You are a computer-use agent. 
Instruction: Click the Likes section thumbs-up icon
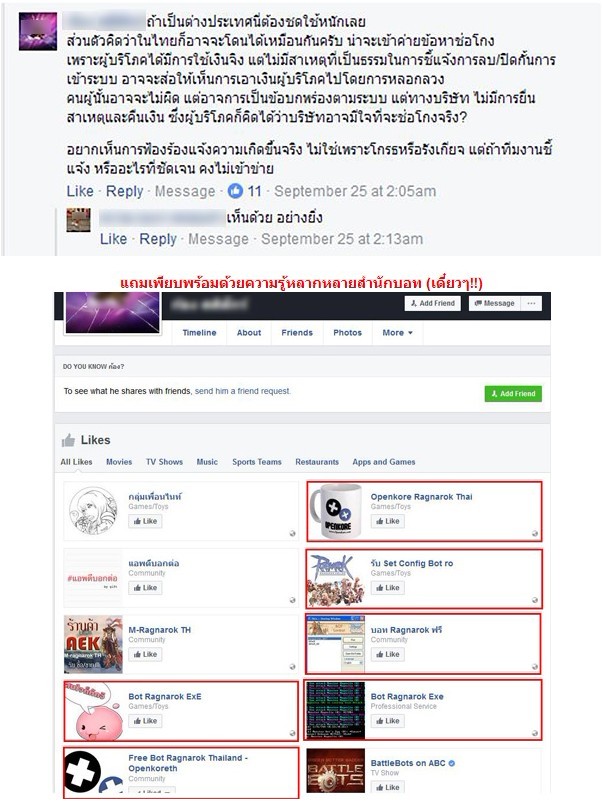coord(68,440)
